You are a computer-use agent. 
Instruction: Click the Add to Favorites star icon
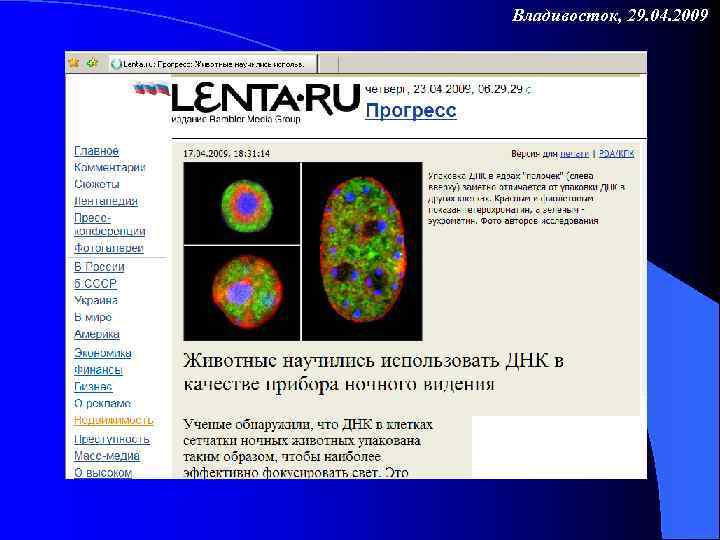92,62
